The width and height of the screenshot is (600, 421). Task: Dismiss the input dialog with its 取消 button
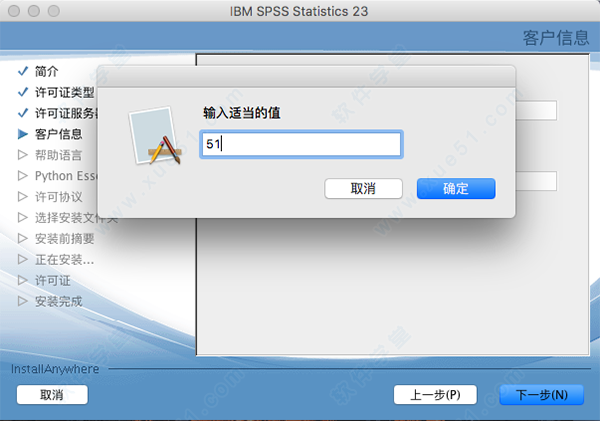[x=363, y=188]
